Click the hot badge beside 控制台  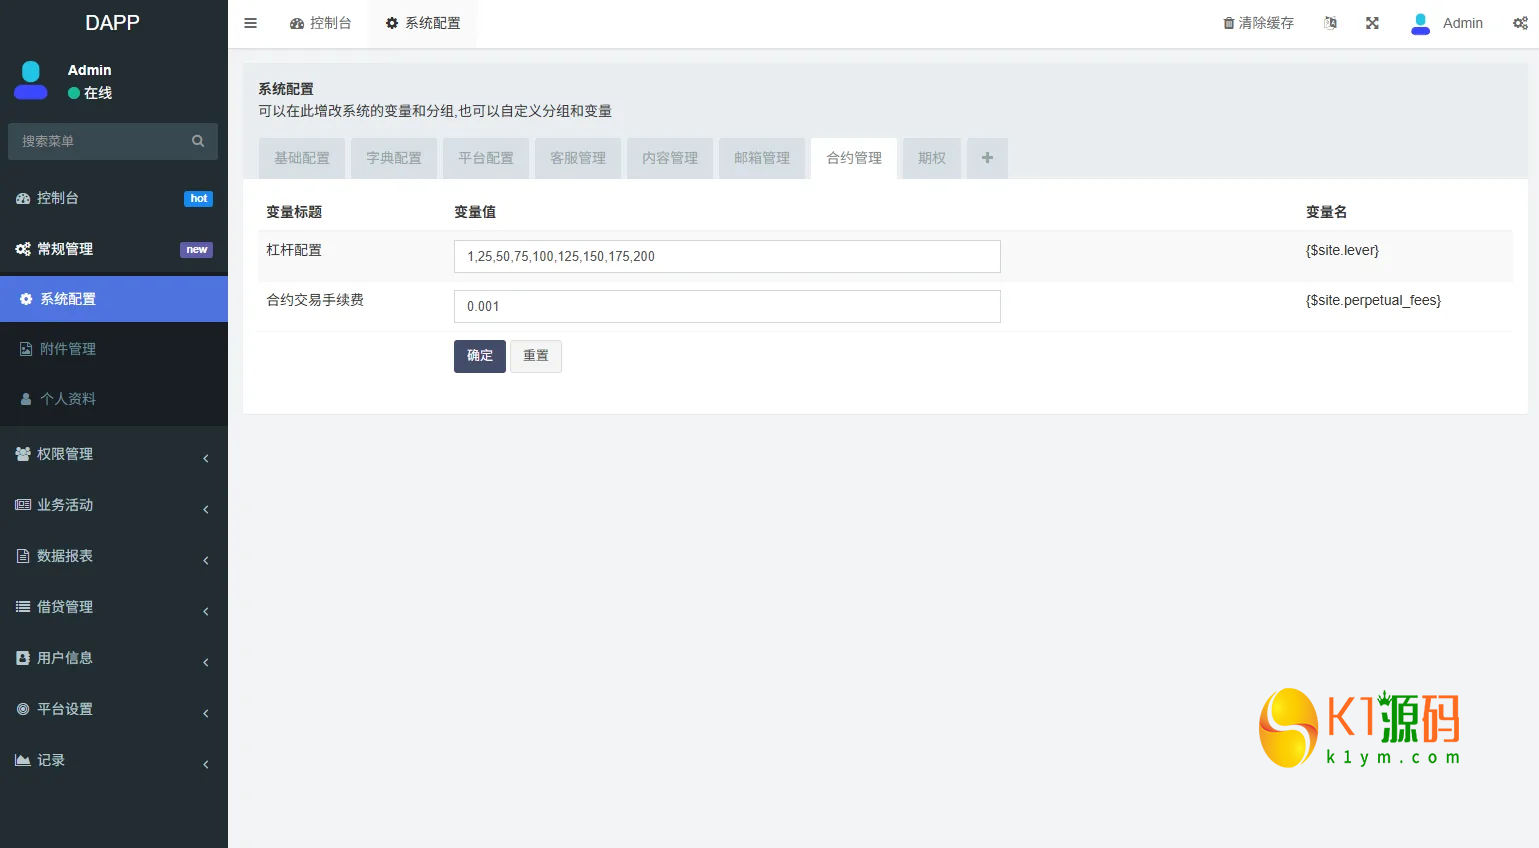pyautogui.click(x=199, y=198)
